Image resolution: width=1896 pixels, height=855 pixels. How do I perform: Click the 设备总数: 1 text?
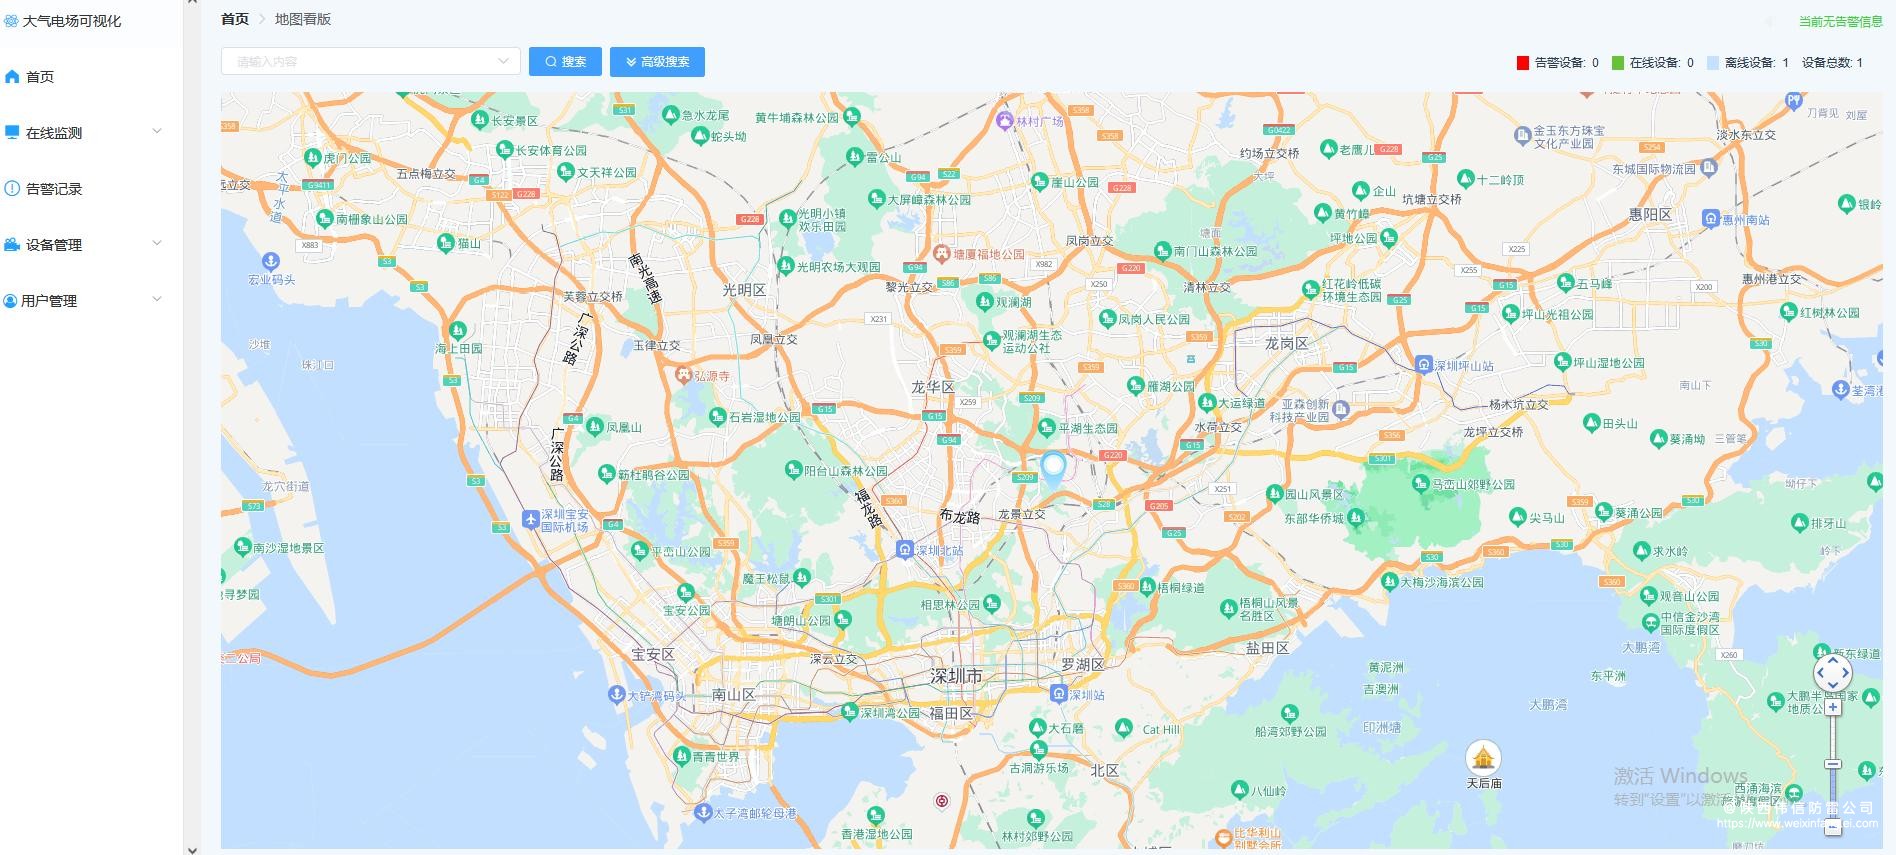click(x=1832, y=63)
